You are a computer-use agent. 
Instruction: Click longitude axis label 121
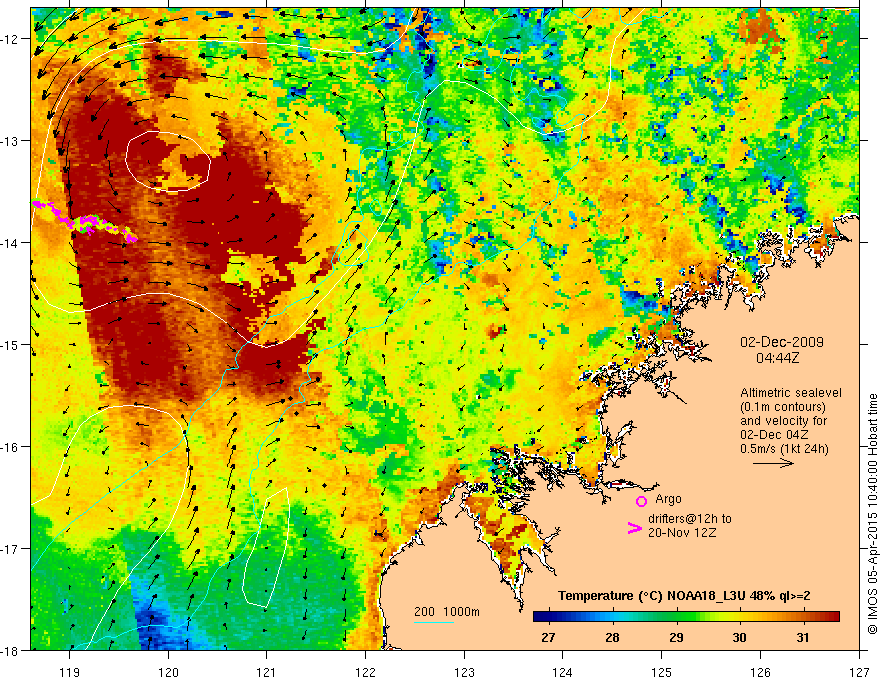click(x=267, y=672)
